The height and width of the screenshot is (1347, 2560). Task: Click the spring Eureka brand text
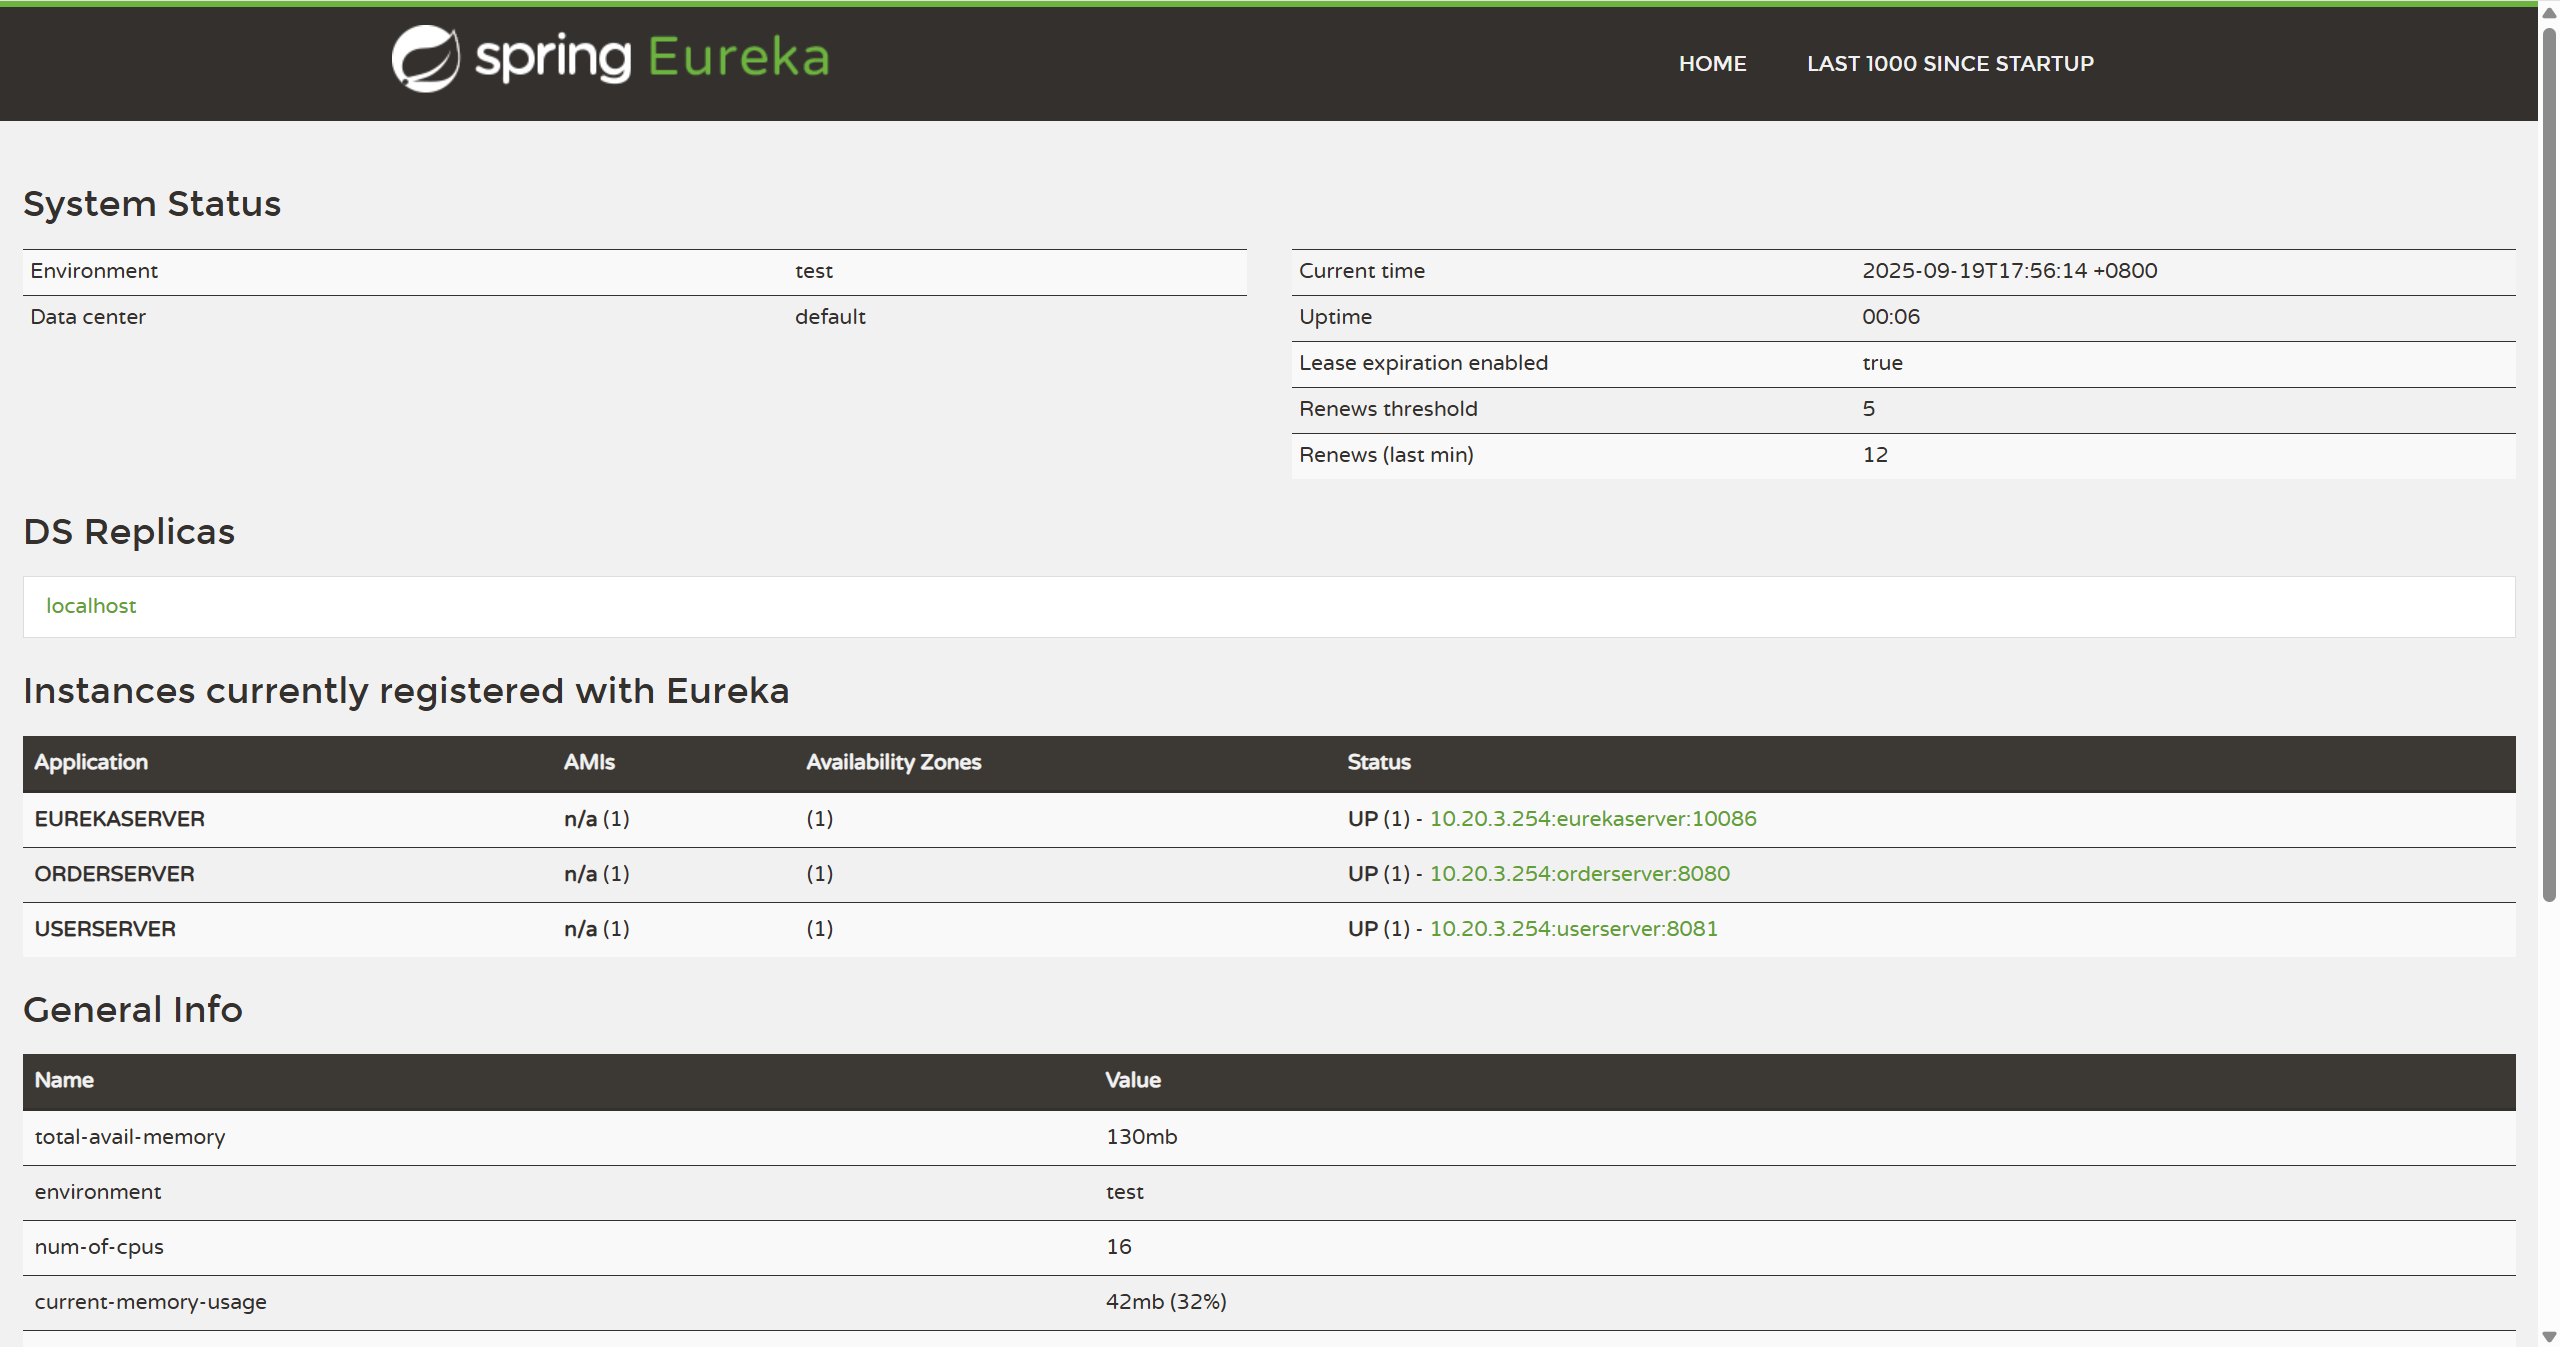(x=652, y=58)
